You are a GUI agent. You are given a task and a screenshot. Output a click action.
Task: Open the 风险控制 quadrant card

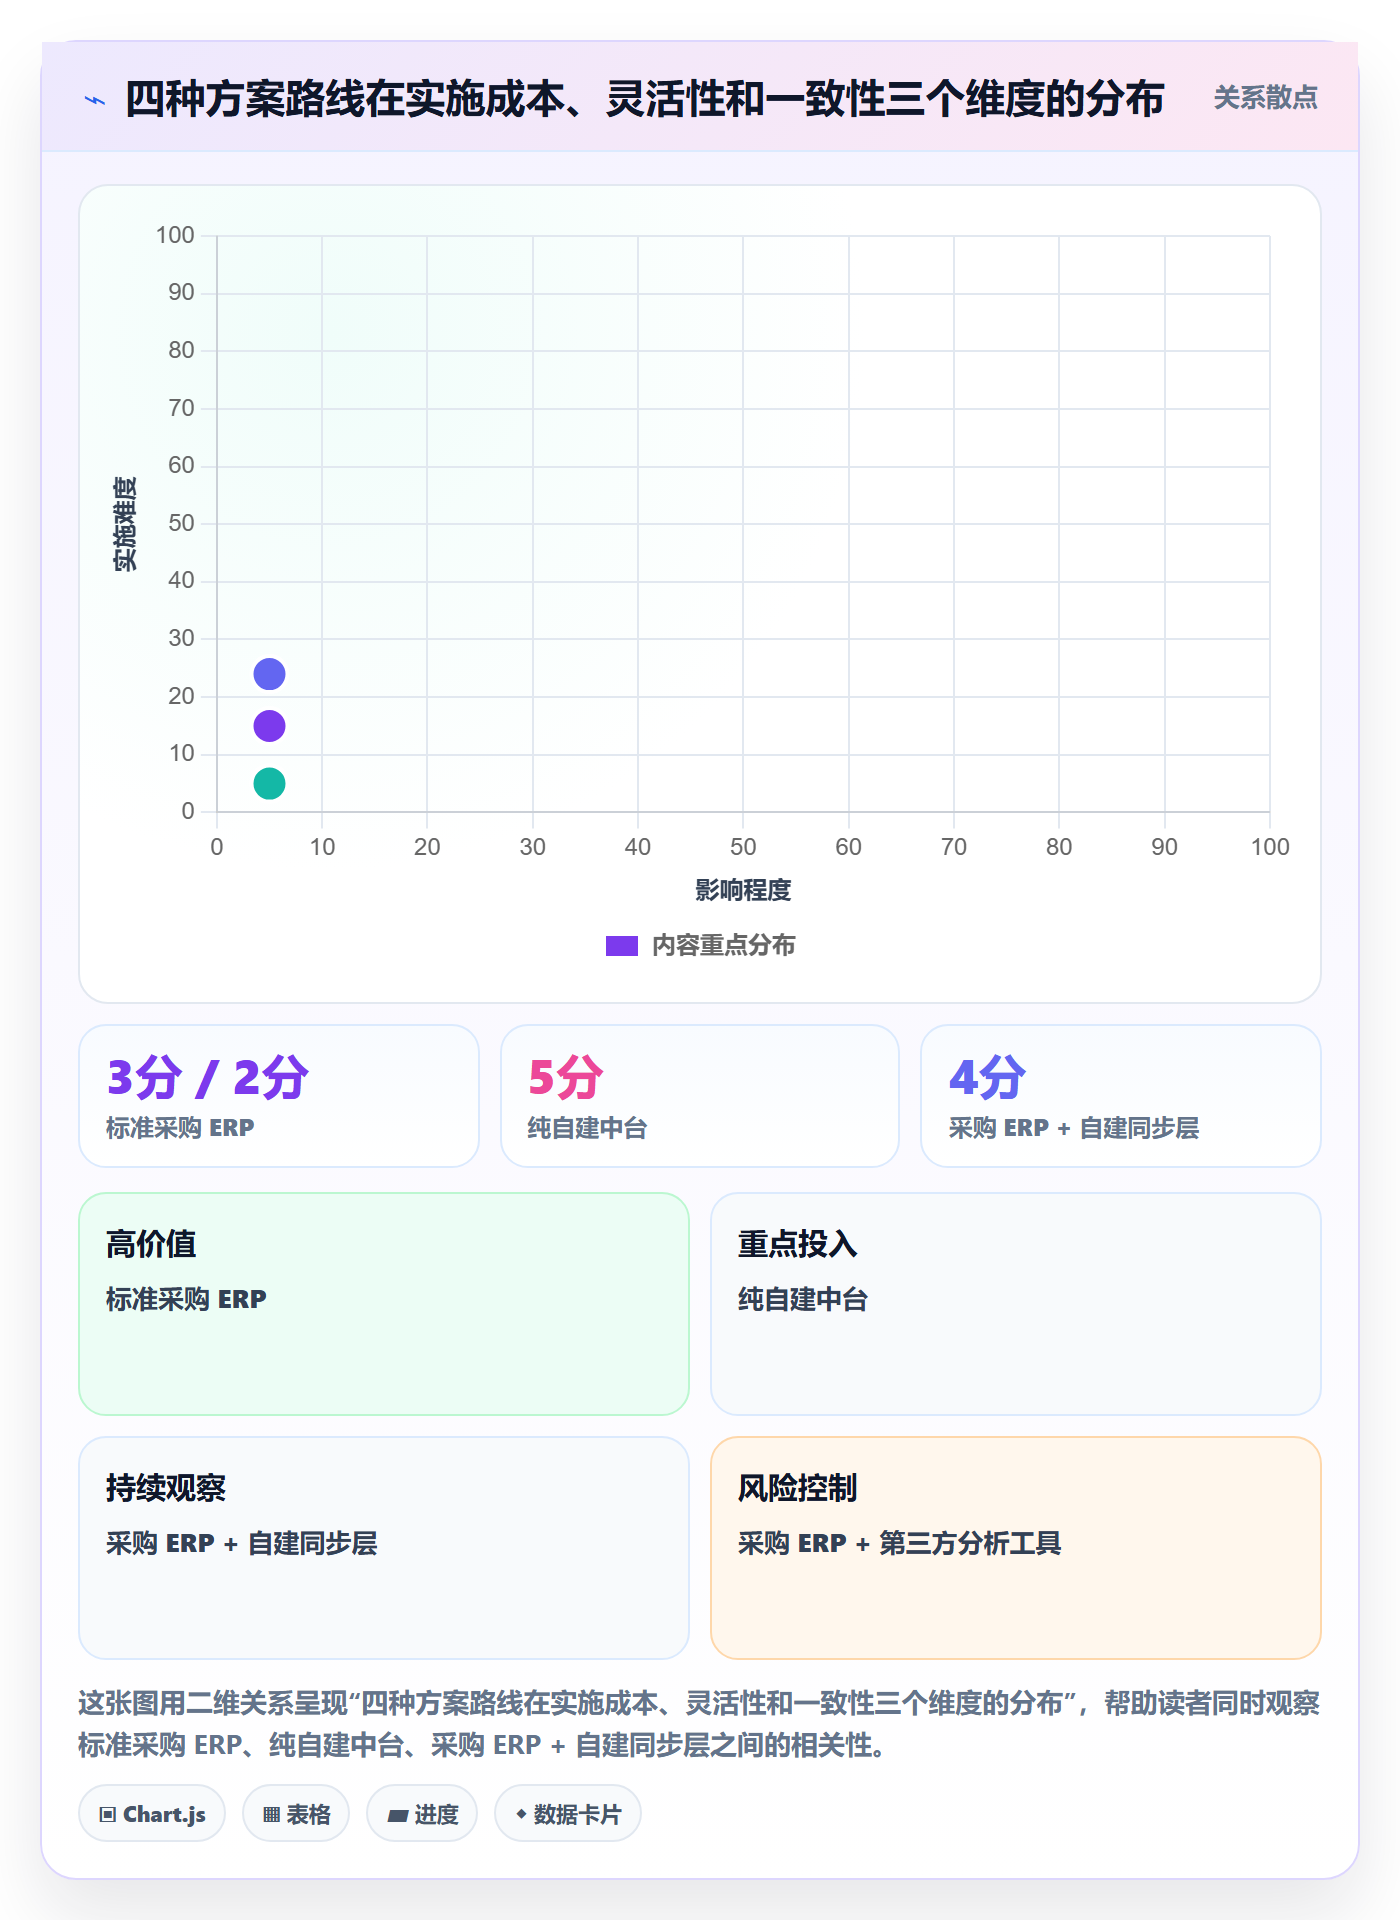click(1016, 1548)
